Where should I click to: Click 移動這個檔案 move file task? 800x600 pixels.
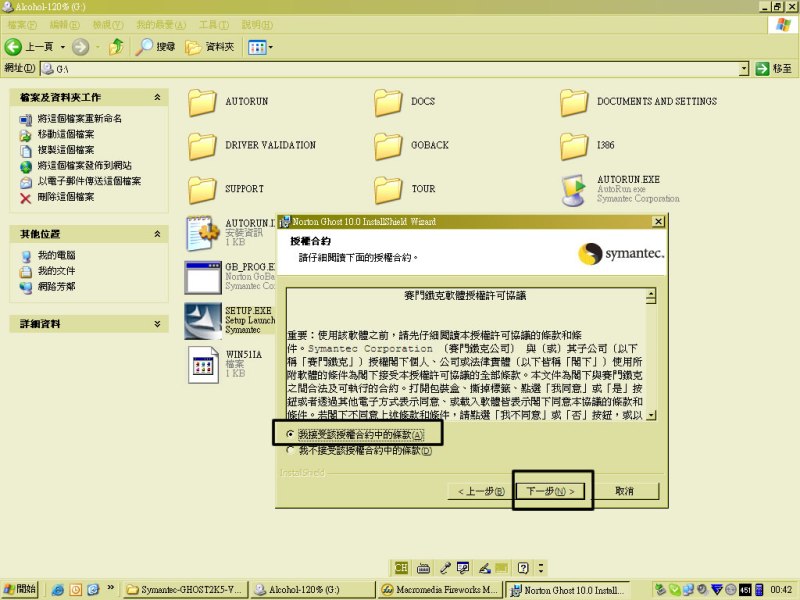click(66, 135)
